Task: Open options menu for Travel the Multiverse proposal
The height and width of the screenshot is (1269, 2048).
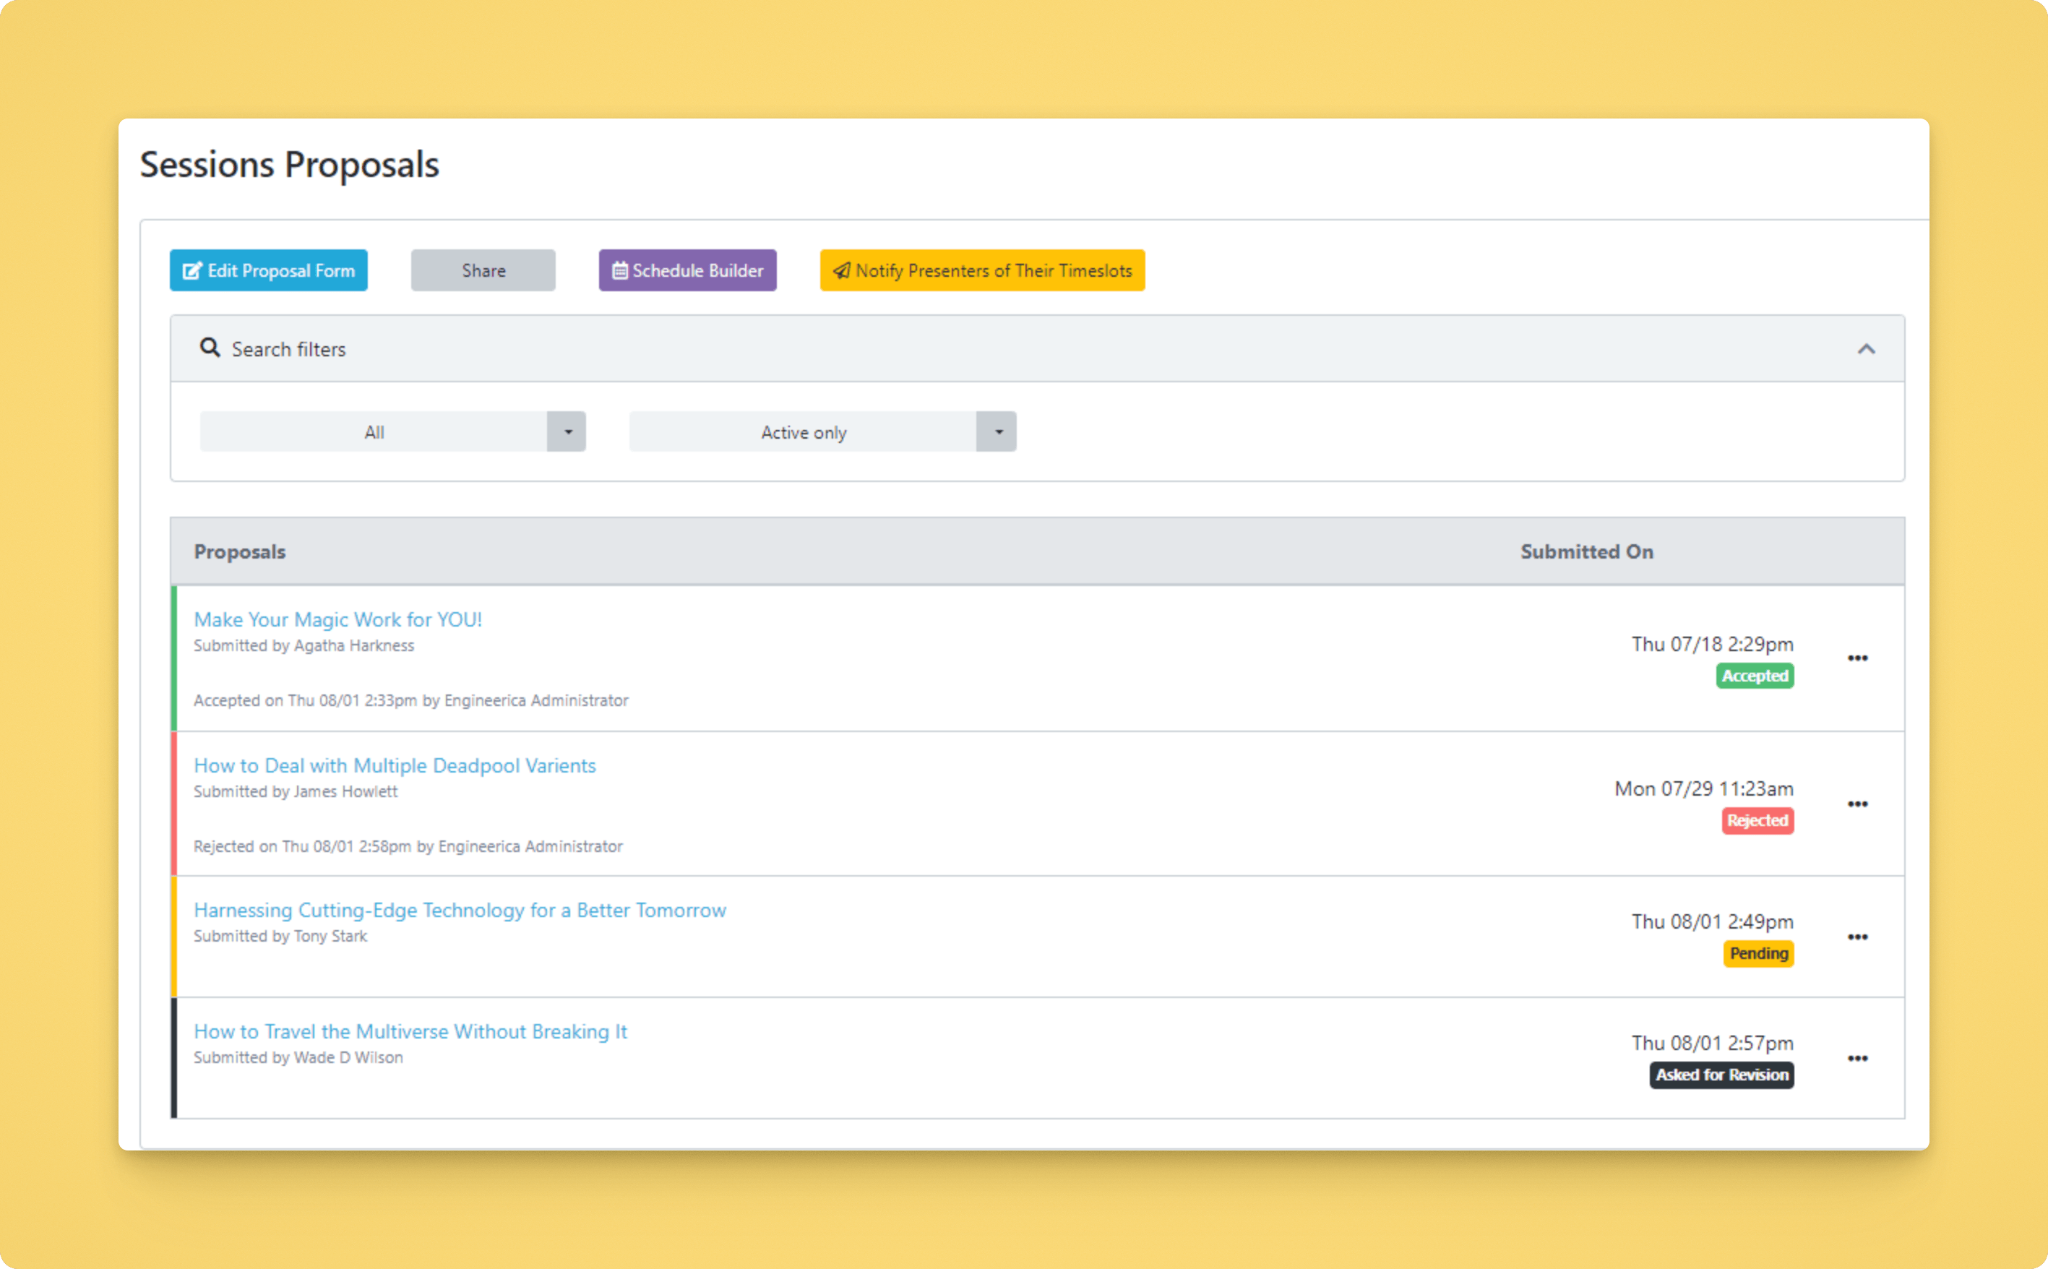Action: (1857, 1058)
